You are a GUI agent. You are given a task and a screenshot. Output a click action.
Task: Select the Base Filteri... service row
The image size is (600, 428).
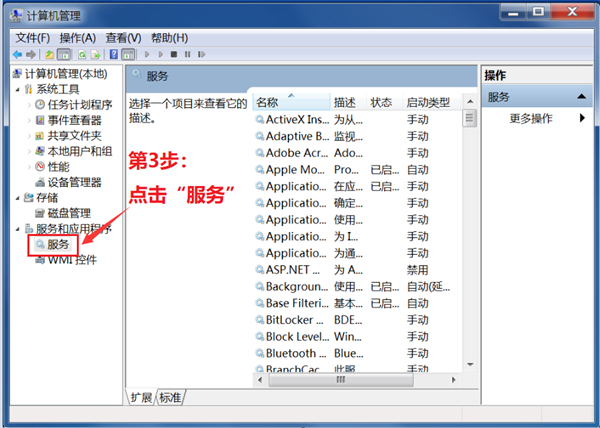point(357,303)
